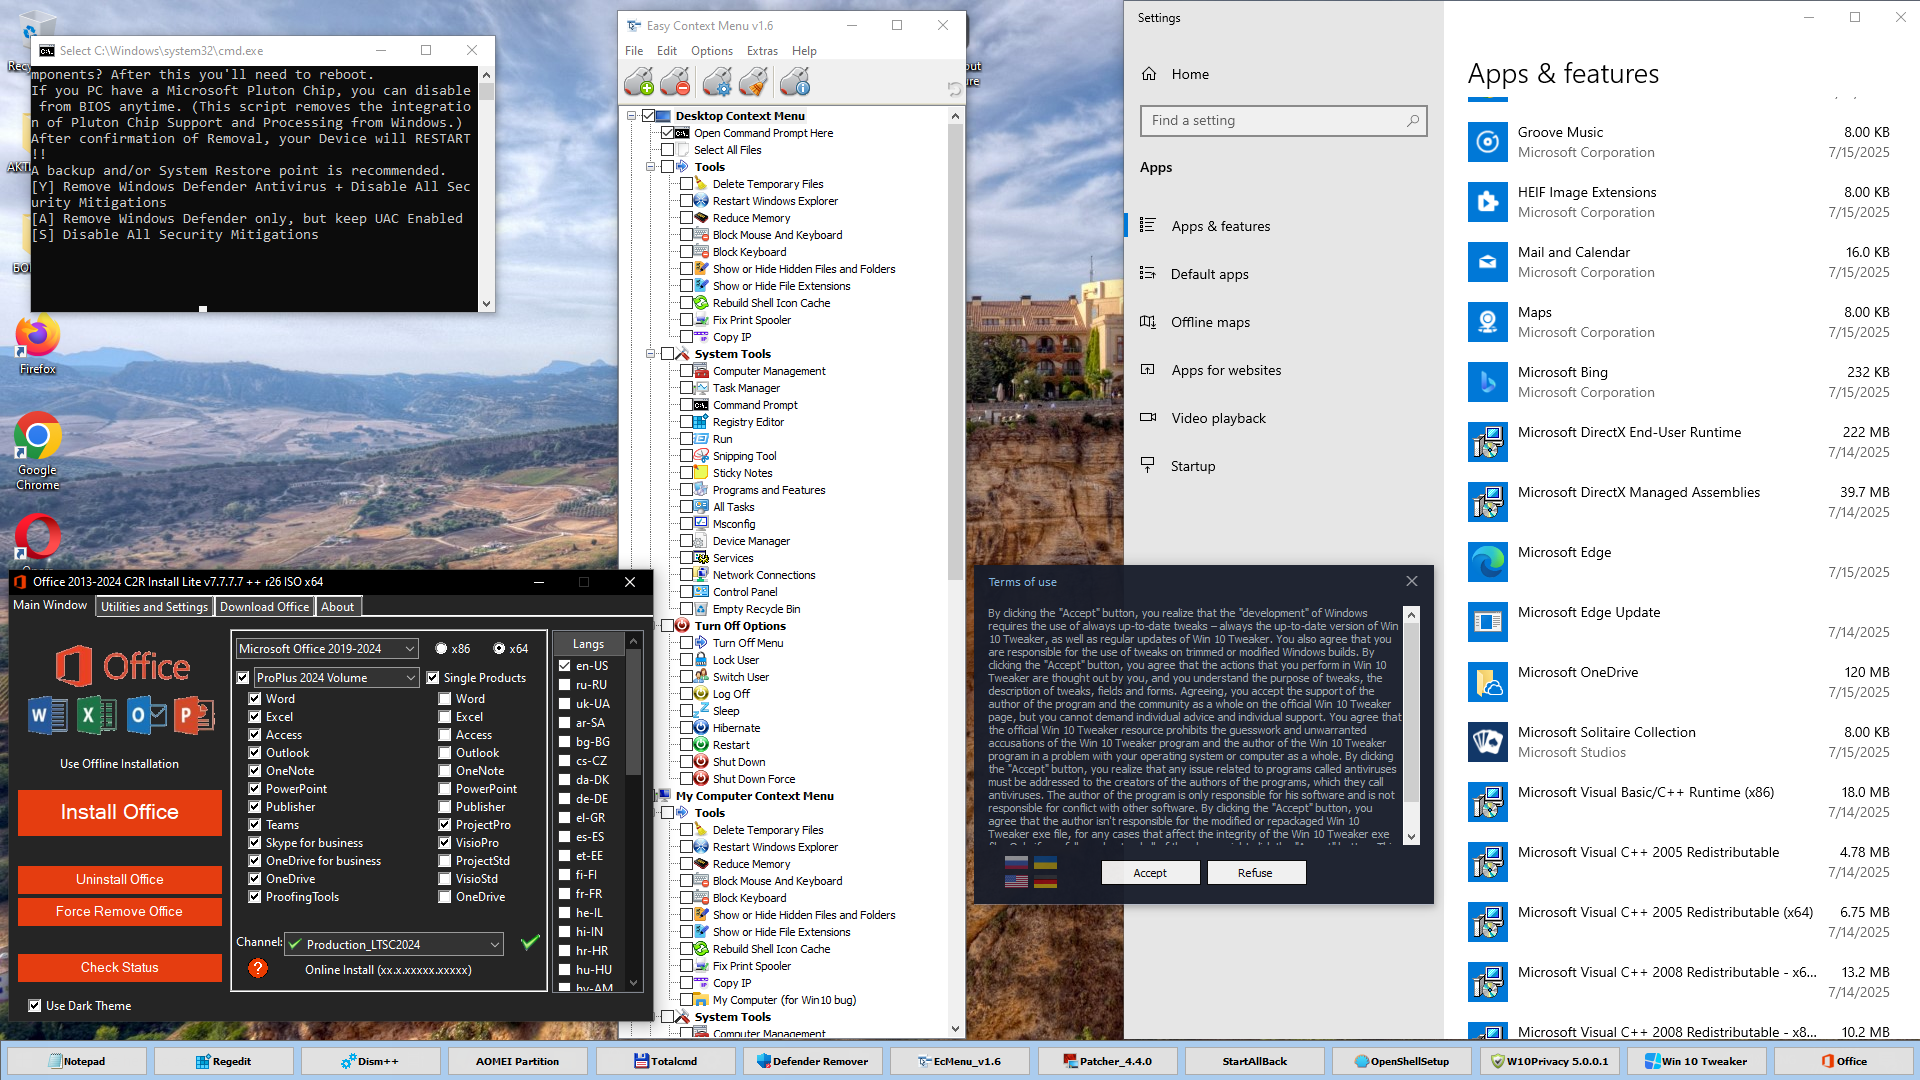1920x1080 pixels.
Task: Select the German flag in Terms of use
Action: [x=1045, y=881]
